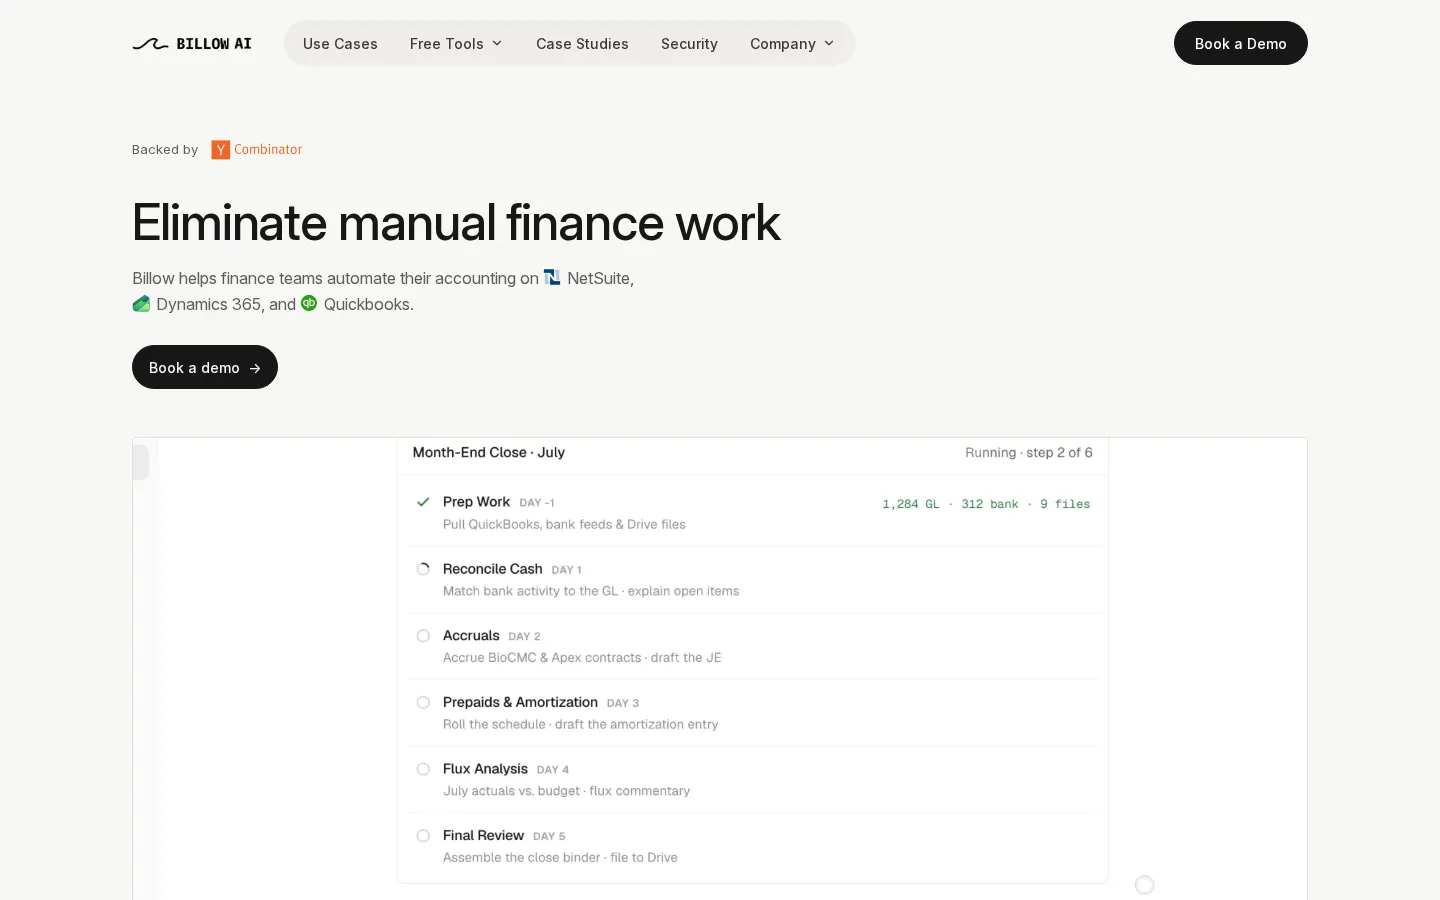Click the Pull QuickBooks, bank feeds & Drive files text
Viewport: 1440px width, 900px height.
point(564,524)
